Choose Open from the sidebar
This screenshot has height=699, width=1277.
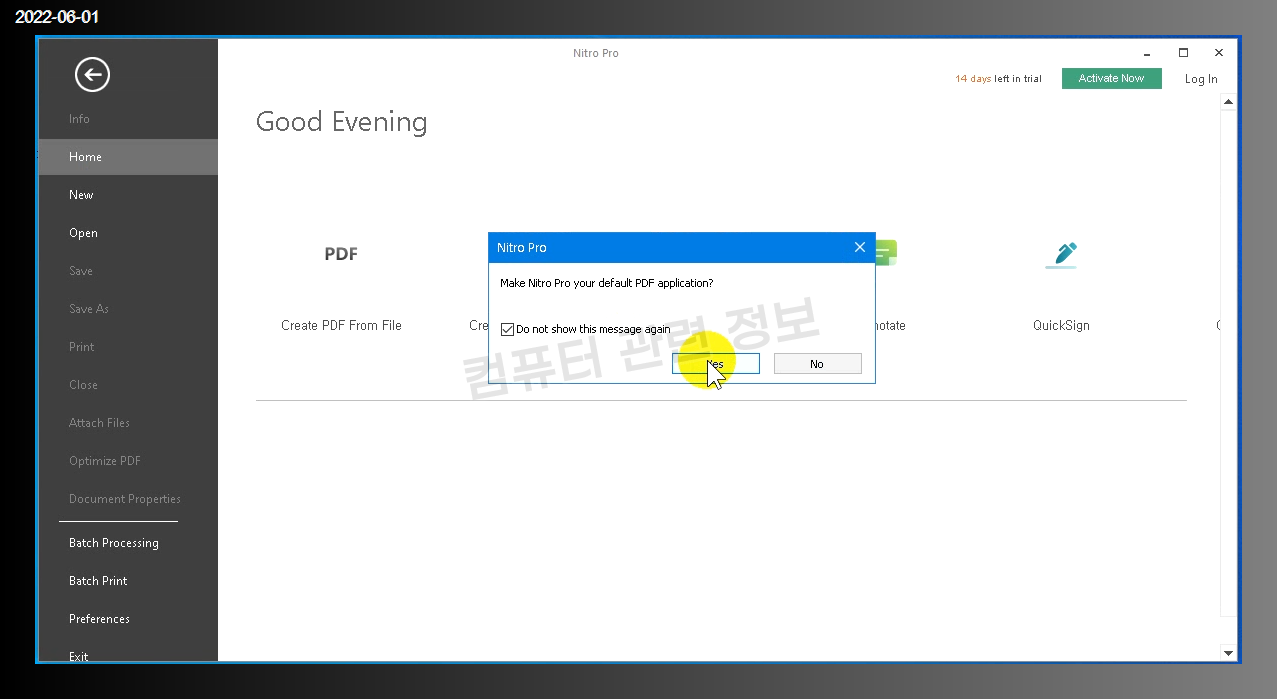coord(128,233)
